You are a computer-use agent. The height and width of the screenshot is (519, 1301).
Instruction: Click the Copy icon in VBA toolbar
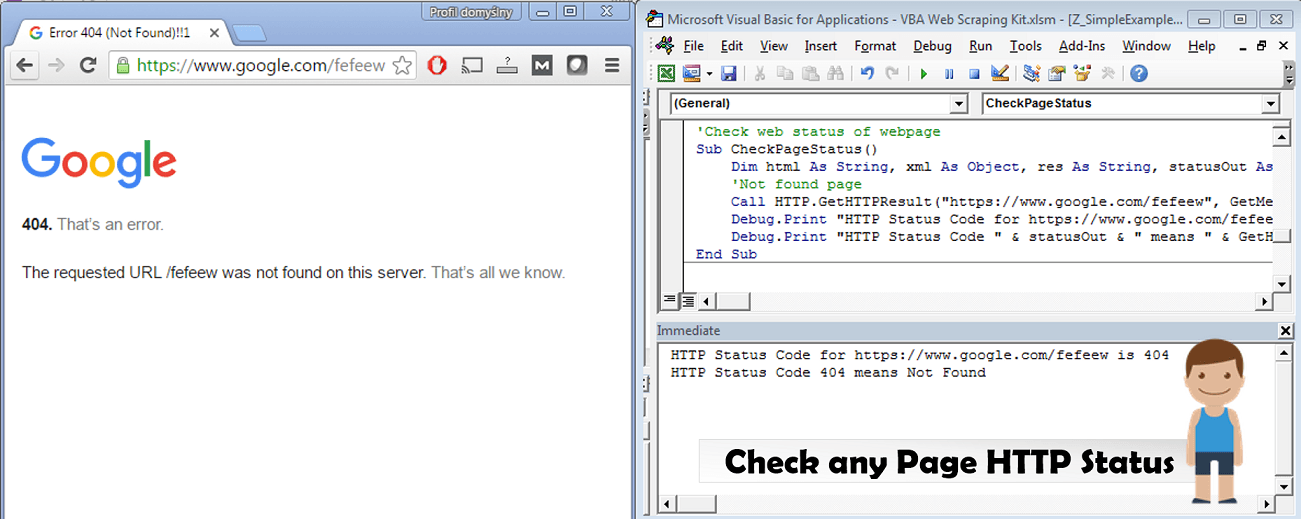pyautogui.click(x=785, y=73)
